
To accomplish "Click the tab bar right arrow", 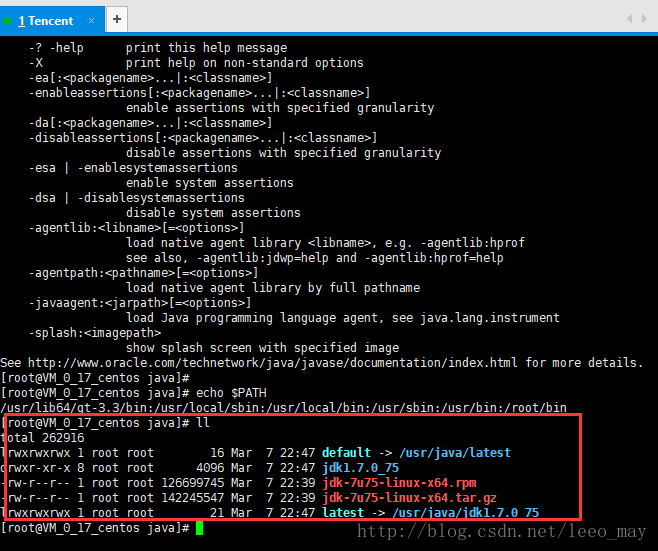I will pos(644,18).
